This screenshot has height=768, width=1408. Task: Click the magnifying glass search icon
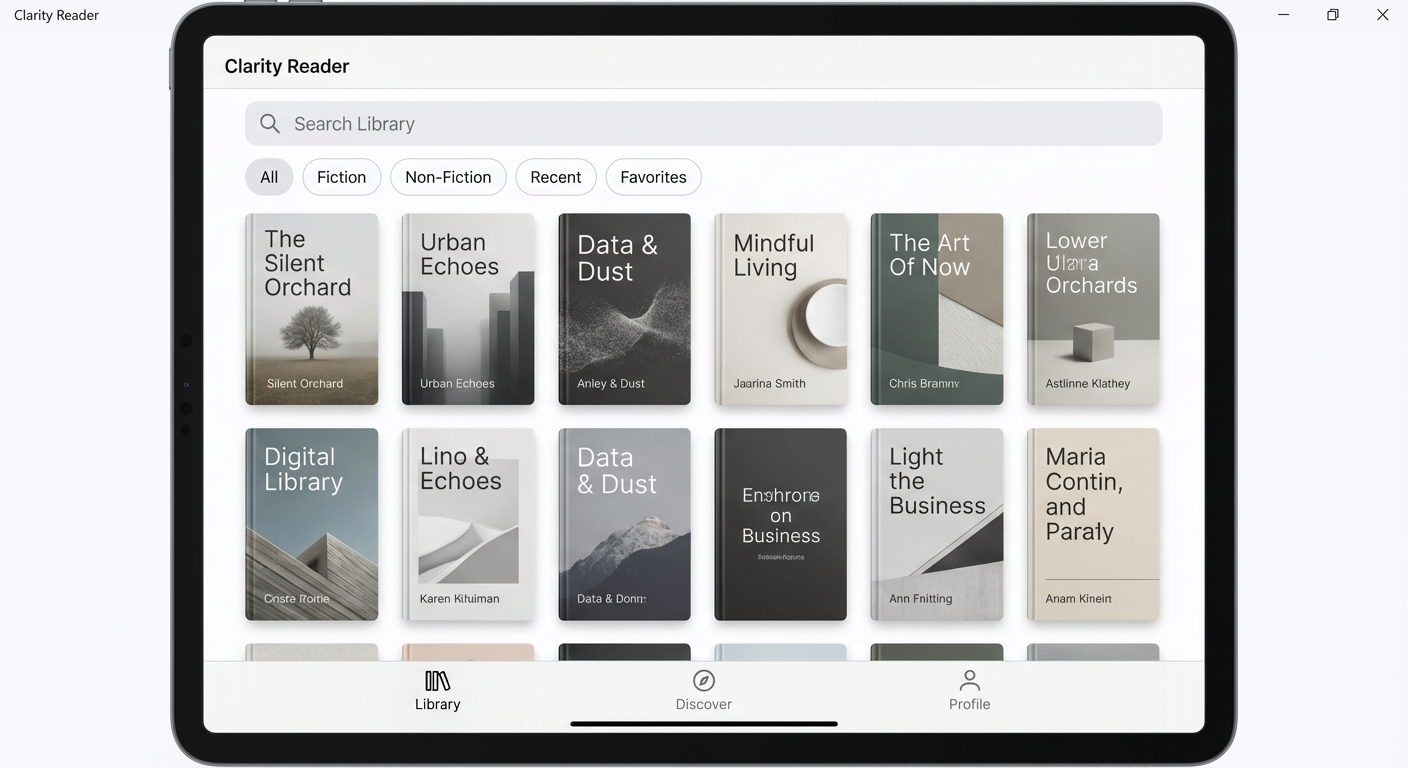[x=269, y=124]
